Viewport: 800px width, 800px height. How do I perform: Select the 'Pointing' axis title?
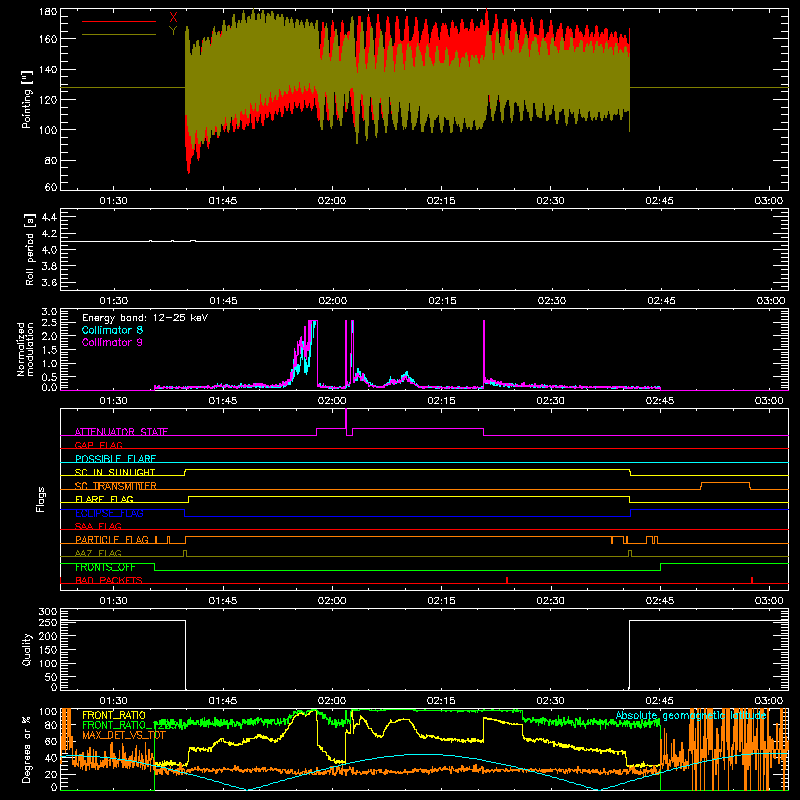pos(27,99)
